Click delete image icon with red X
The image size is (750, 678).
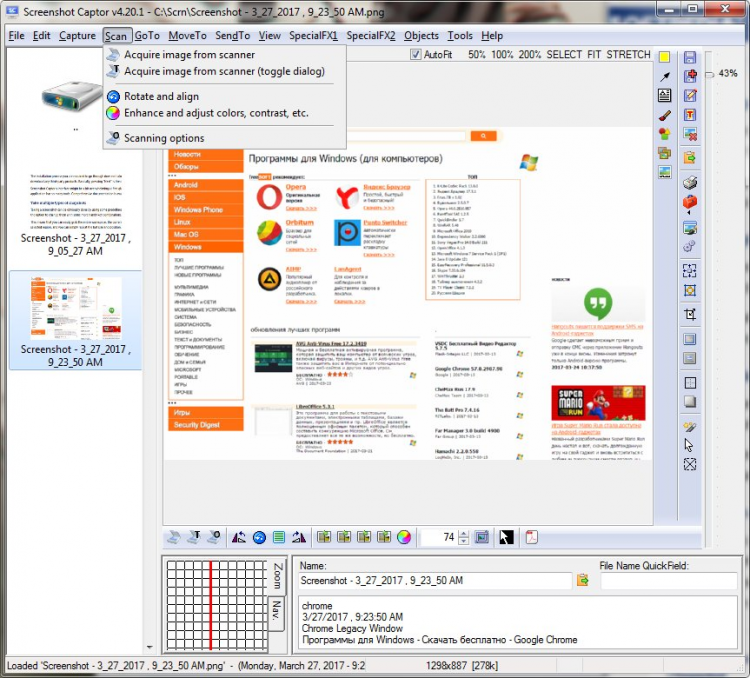(x=690, y=134)
